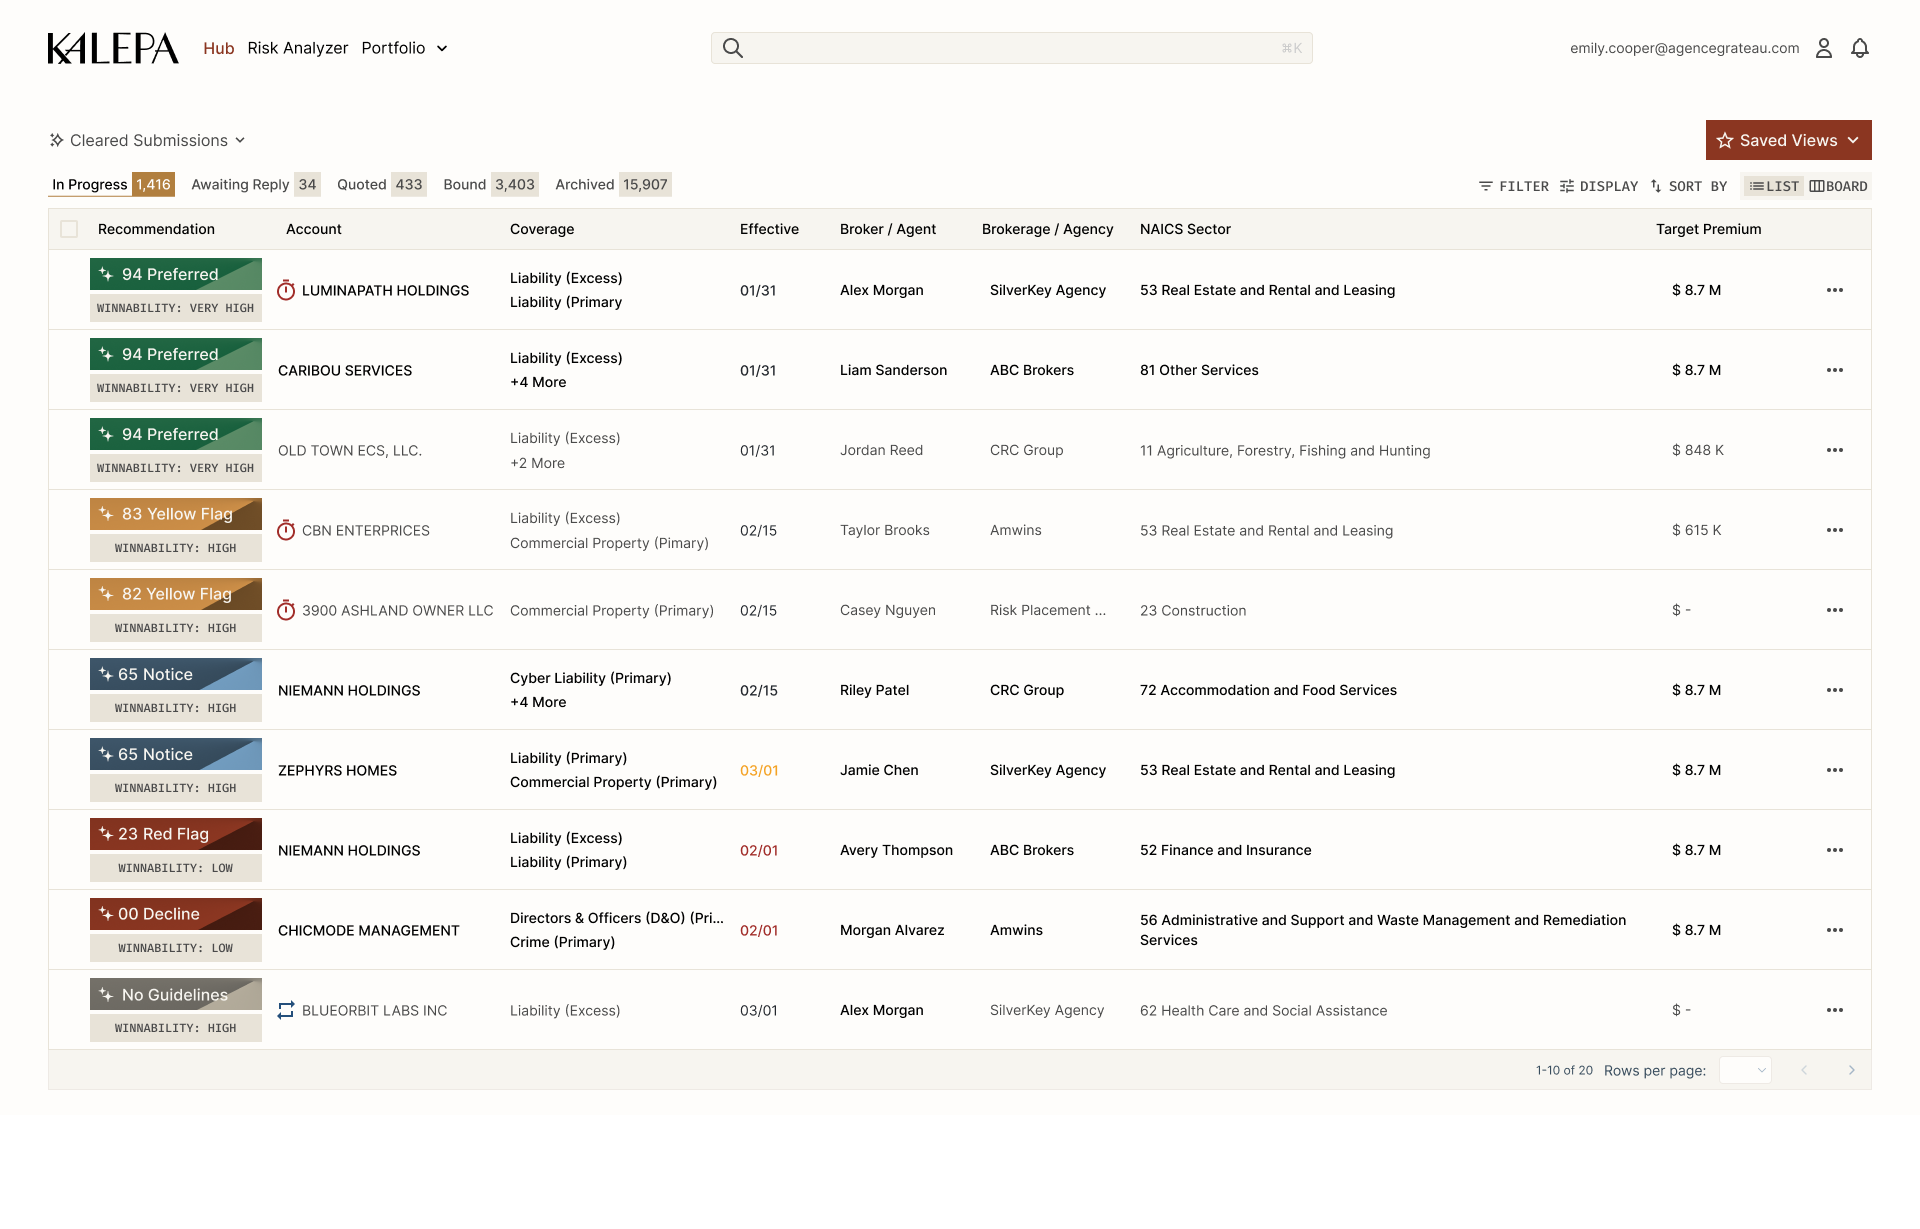
Task: Click the search input field
Action: pos(1011,48)
